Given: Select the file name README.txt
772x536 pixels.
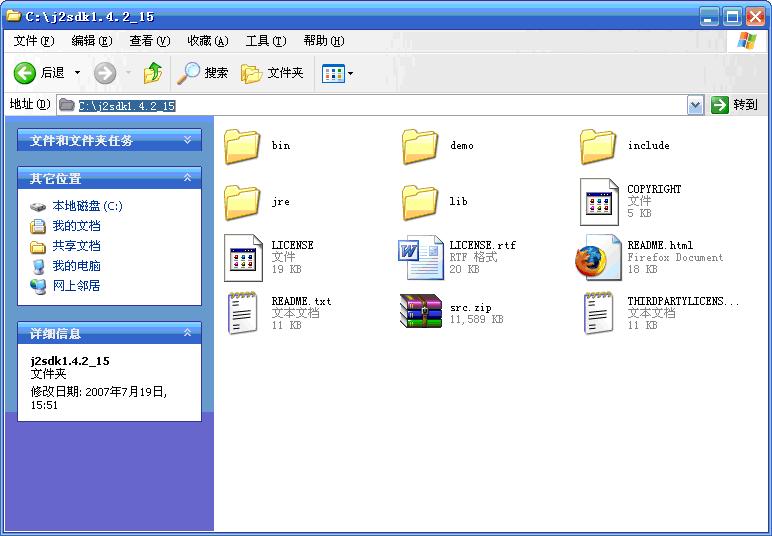Looking at the screenshot, I should click(301, 301).
